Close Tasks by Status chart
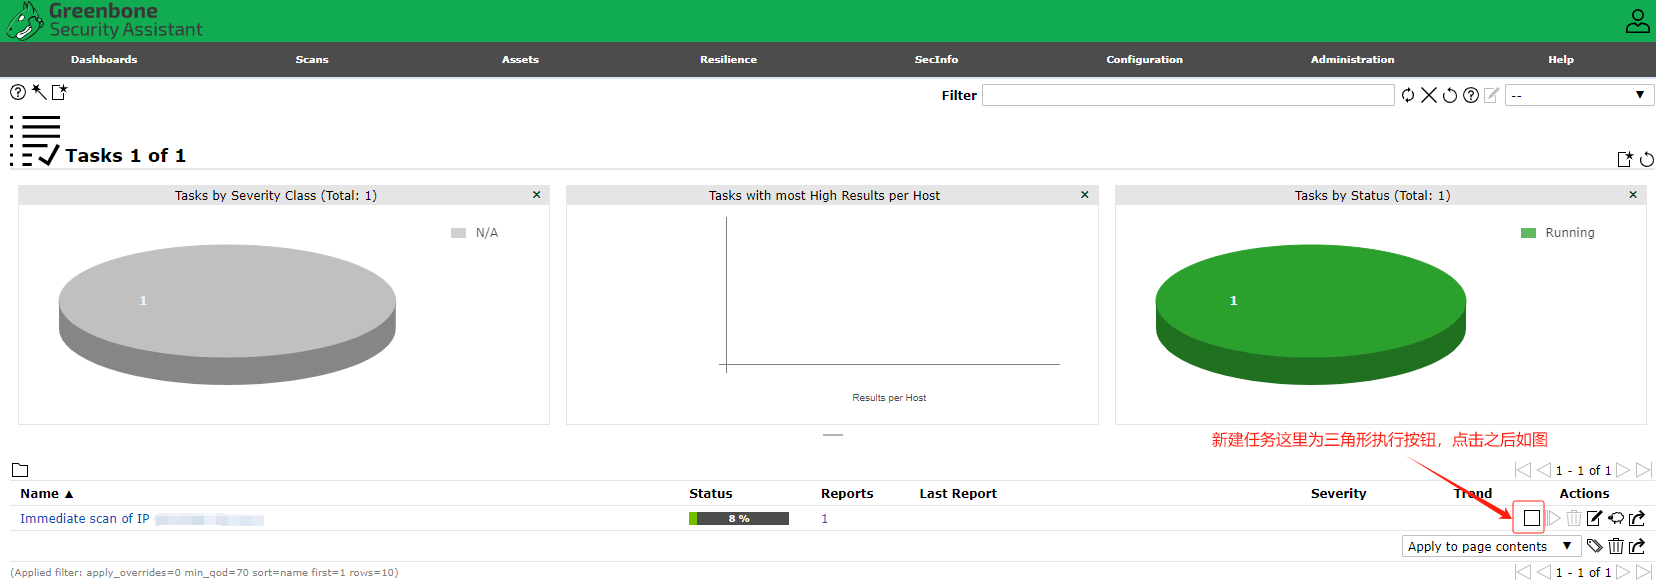 (1633, 195)
